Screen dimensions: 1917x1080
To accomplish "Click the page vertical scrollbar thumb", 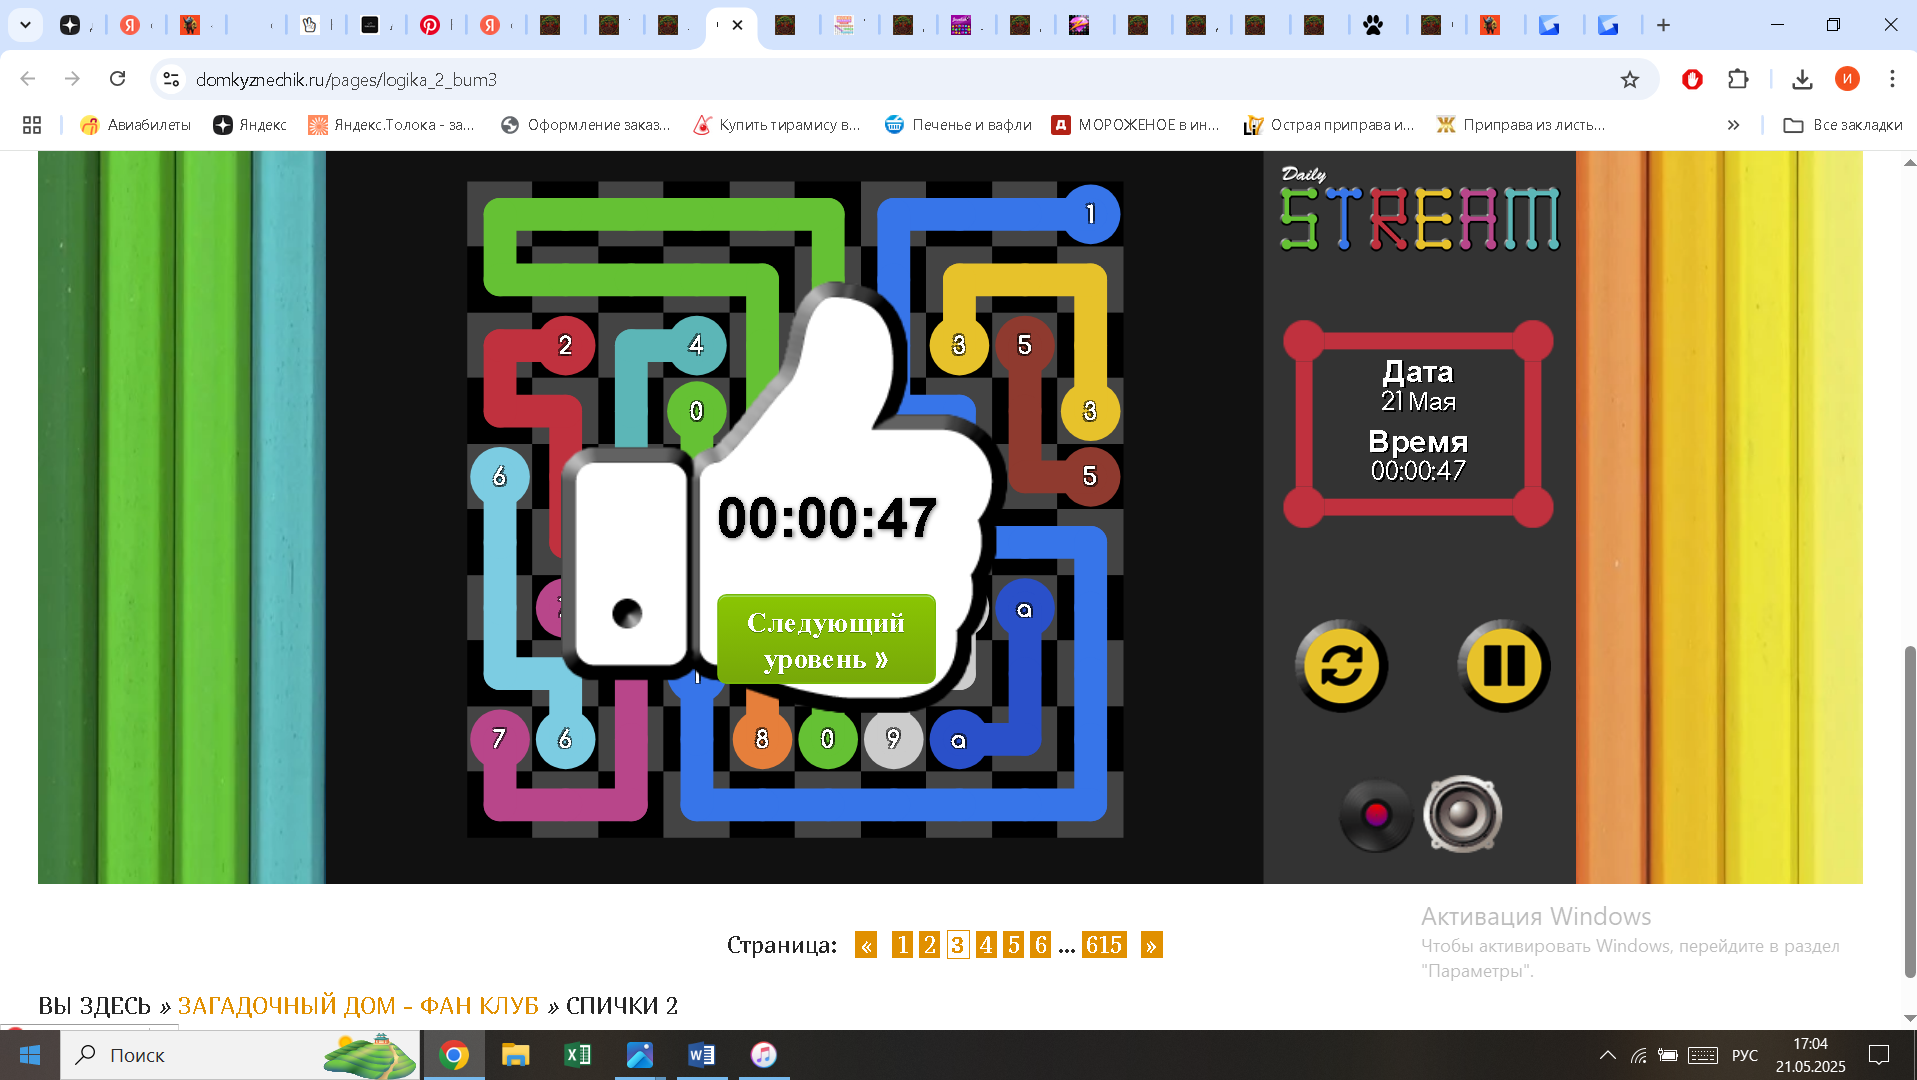I will 1909,812.
